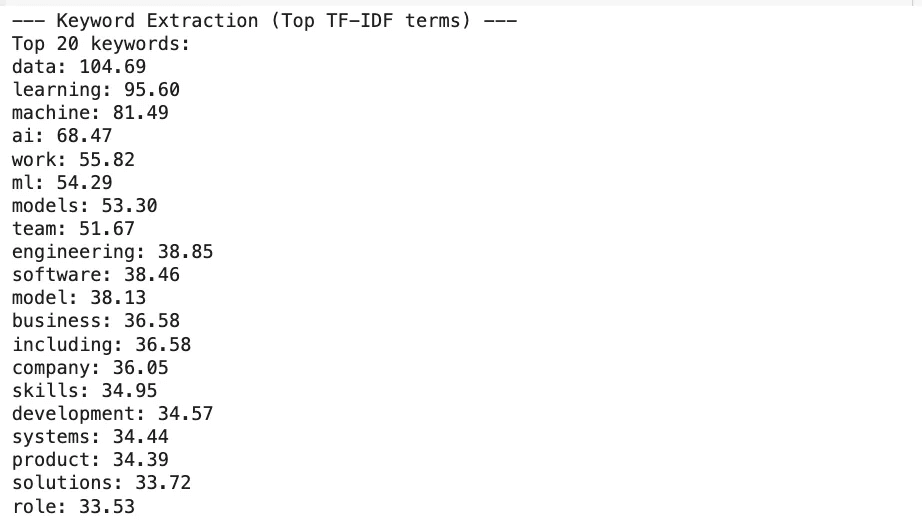
Task: Click the 'skills: 34.95' line
Action: click(84, 390)
